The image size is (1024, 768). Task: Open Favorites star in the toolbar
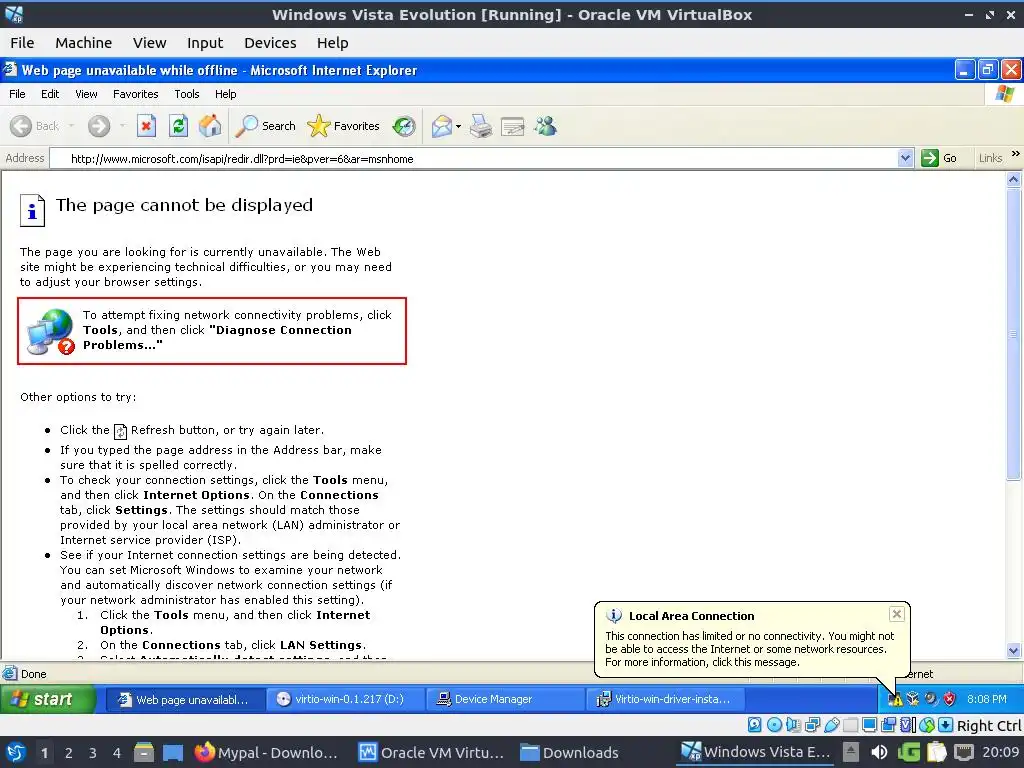pyautogui.click(x=344, y=126)
